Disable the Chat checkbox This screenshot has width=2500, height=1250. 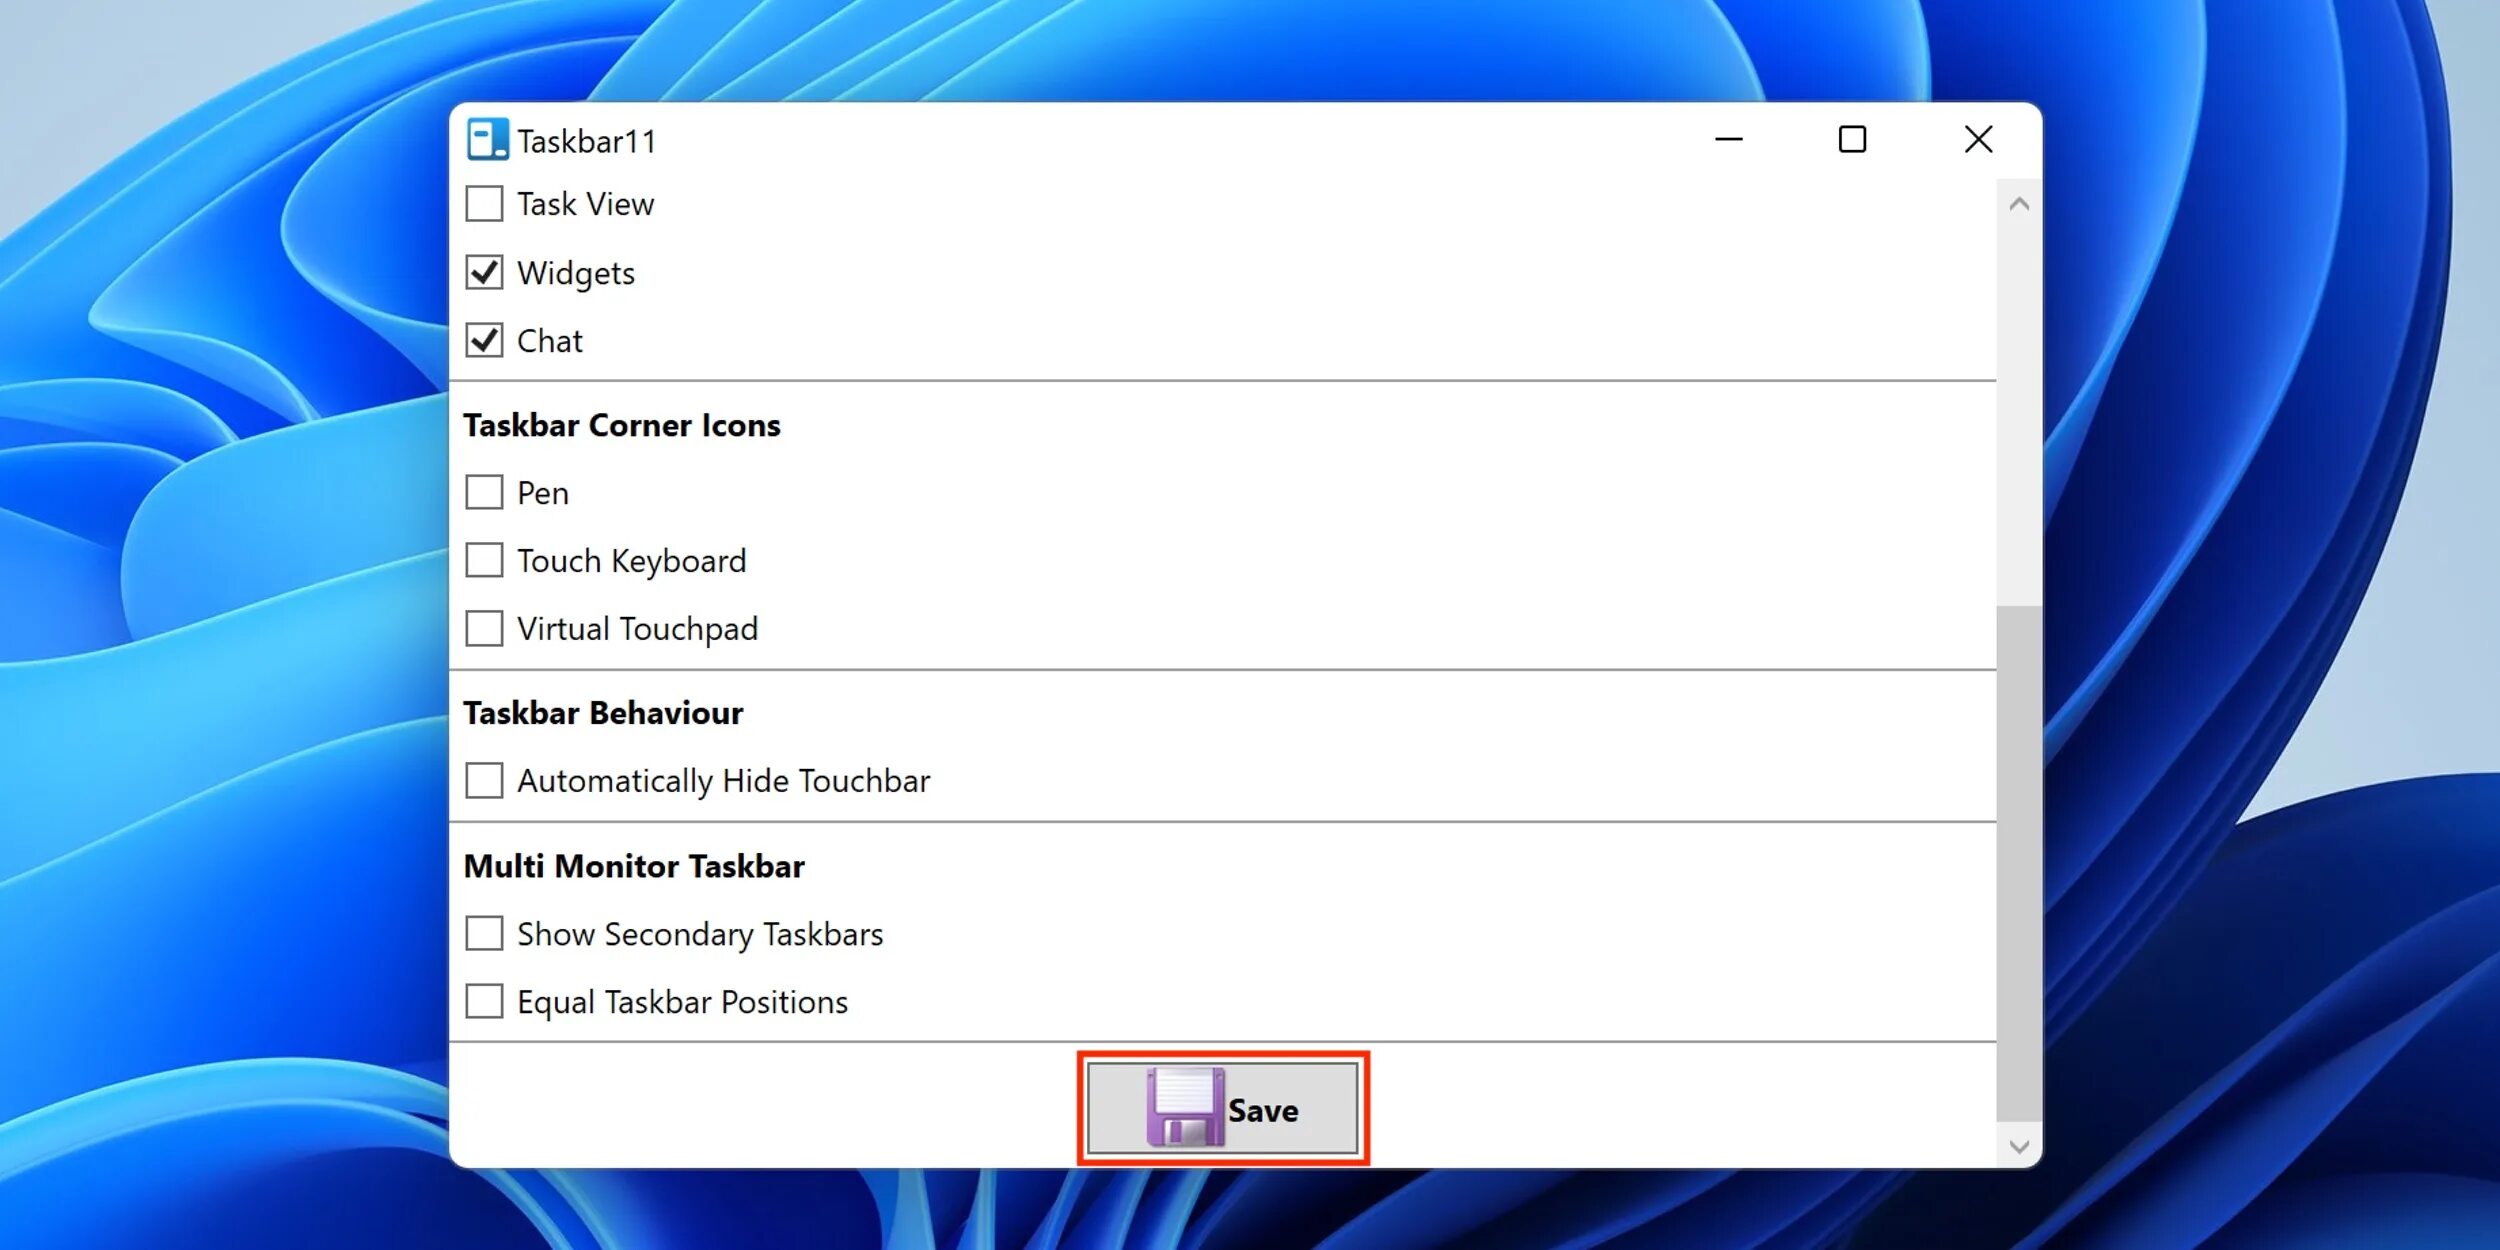click(x=484, y=341)
